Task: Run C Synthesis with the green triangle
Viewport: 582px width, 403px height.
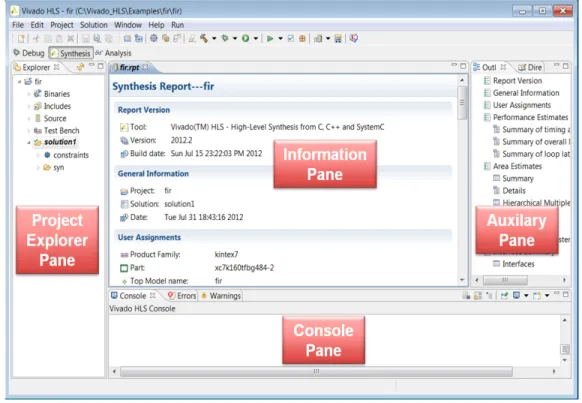Action: (x=270, y=38)
